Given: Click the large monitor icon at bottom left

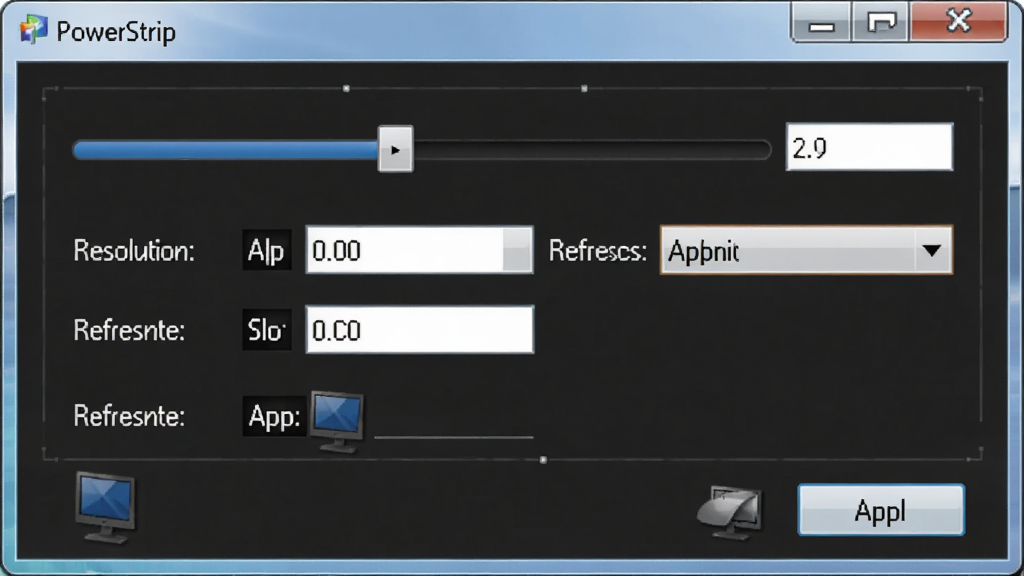Looking at the screenshot, I should 105,507.
